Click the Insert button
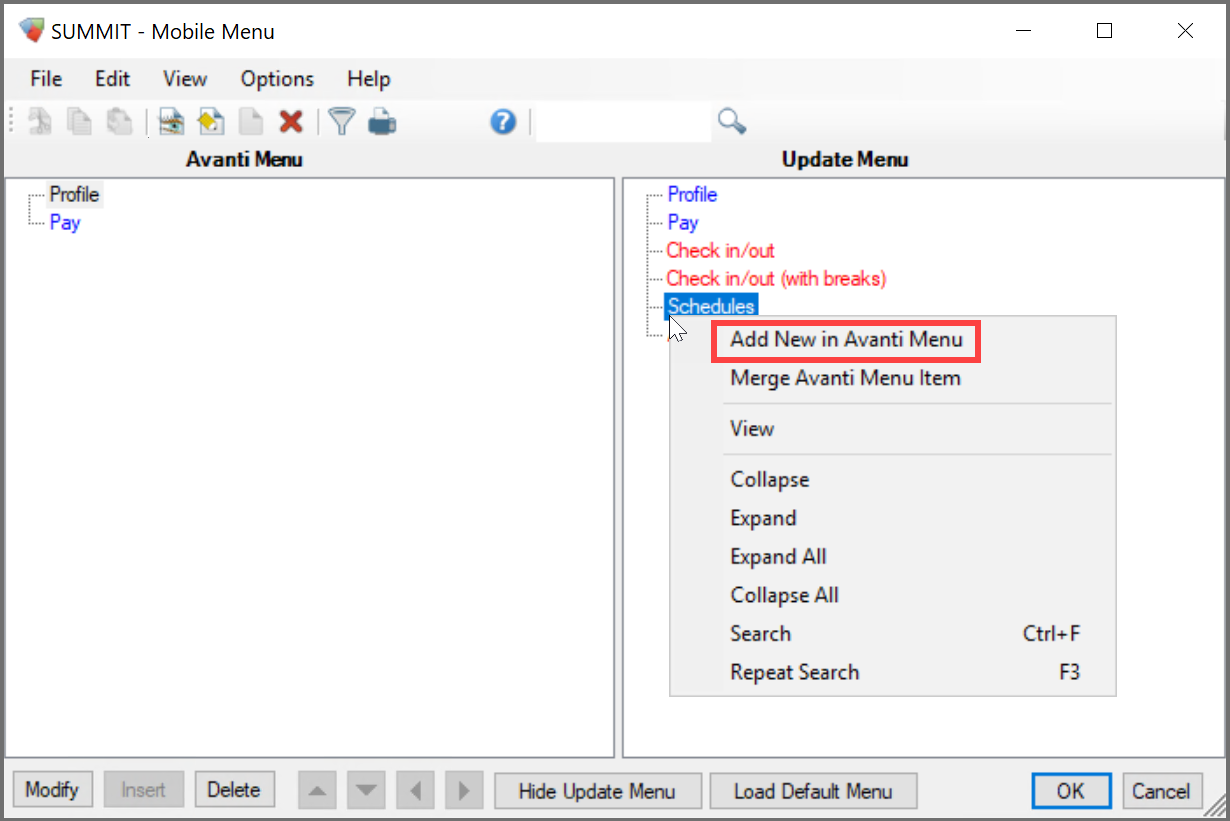1230x821 pixels. tap(143, 790)
